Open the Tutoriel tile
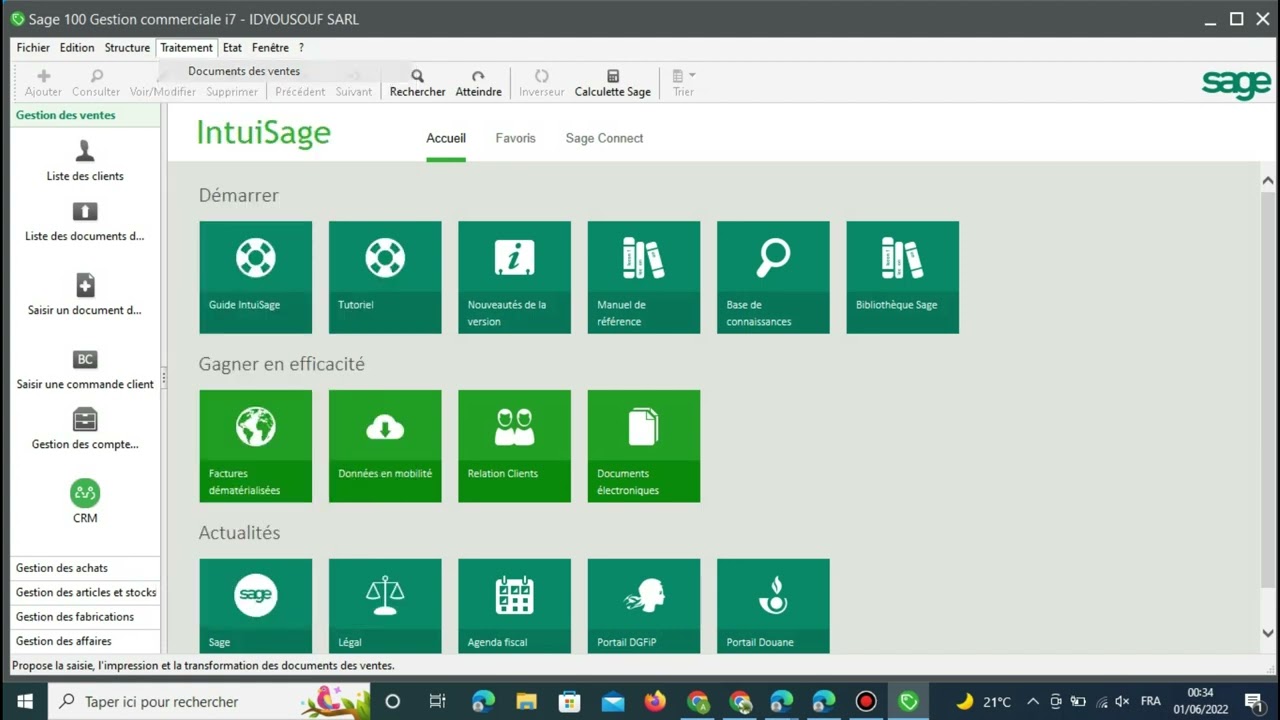The width and height of the screenshot is (1280, 720). coord(385,277)
